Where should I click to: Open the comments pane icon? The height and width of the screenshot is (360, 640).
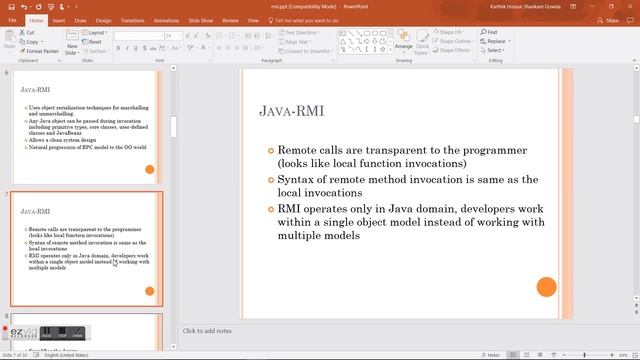tap(631, 20)
